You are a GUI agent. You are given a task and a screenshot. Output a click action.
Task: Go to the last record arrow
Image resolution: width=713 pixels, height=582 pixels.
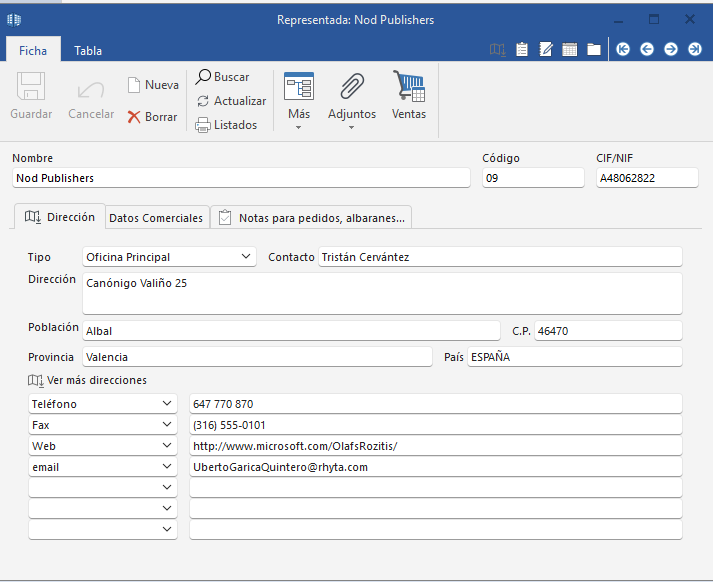pyautogui.click(x=695, y=49)
